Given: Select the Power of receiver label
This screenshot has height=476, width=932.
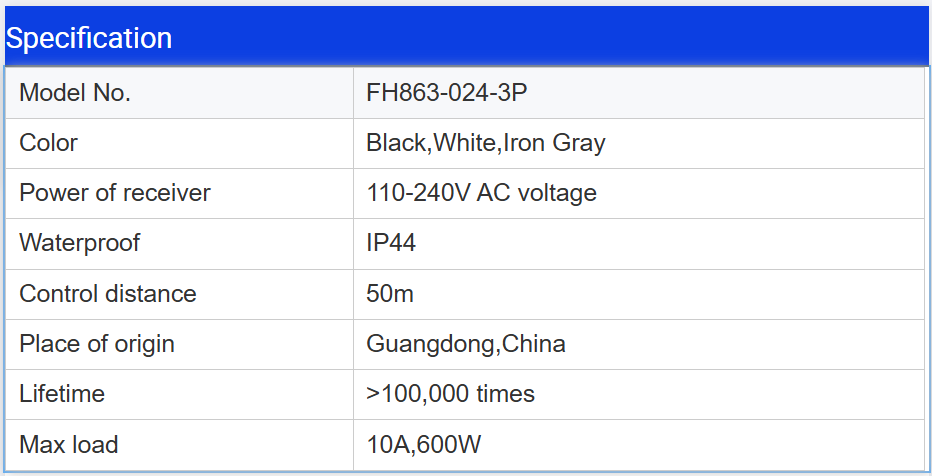Looking at the screenshot, I should [115, 193].
